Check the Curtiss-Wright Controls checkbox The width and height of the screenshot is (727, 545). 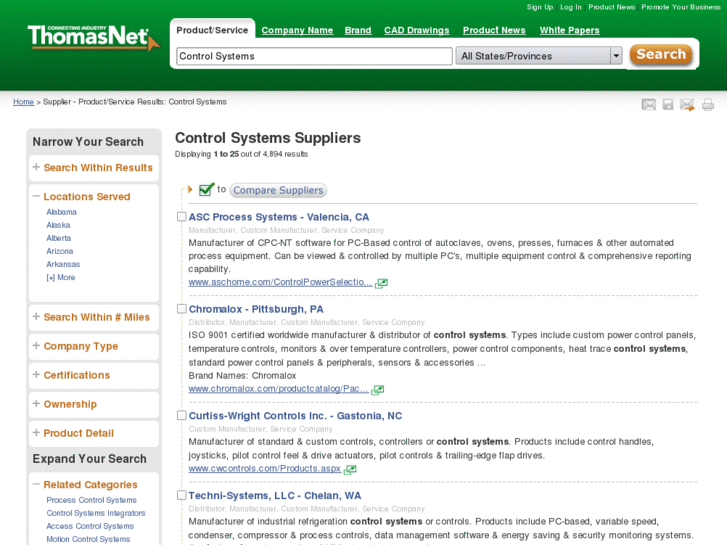[x=182, y=416]
